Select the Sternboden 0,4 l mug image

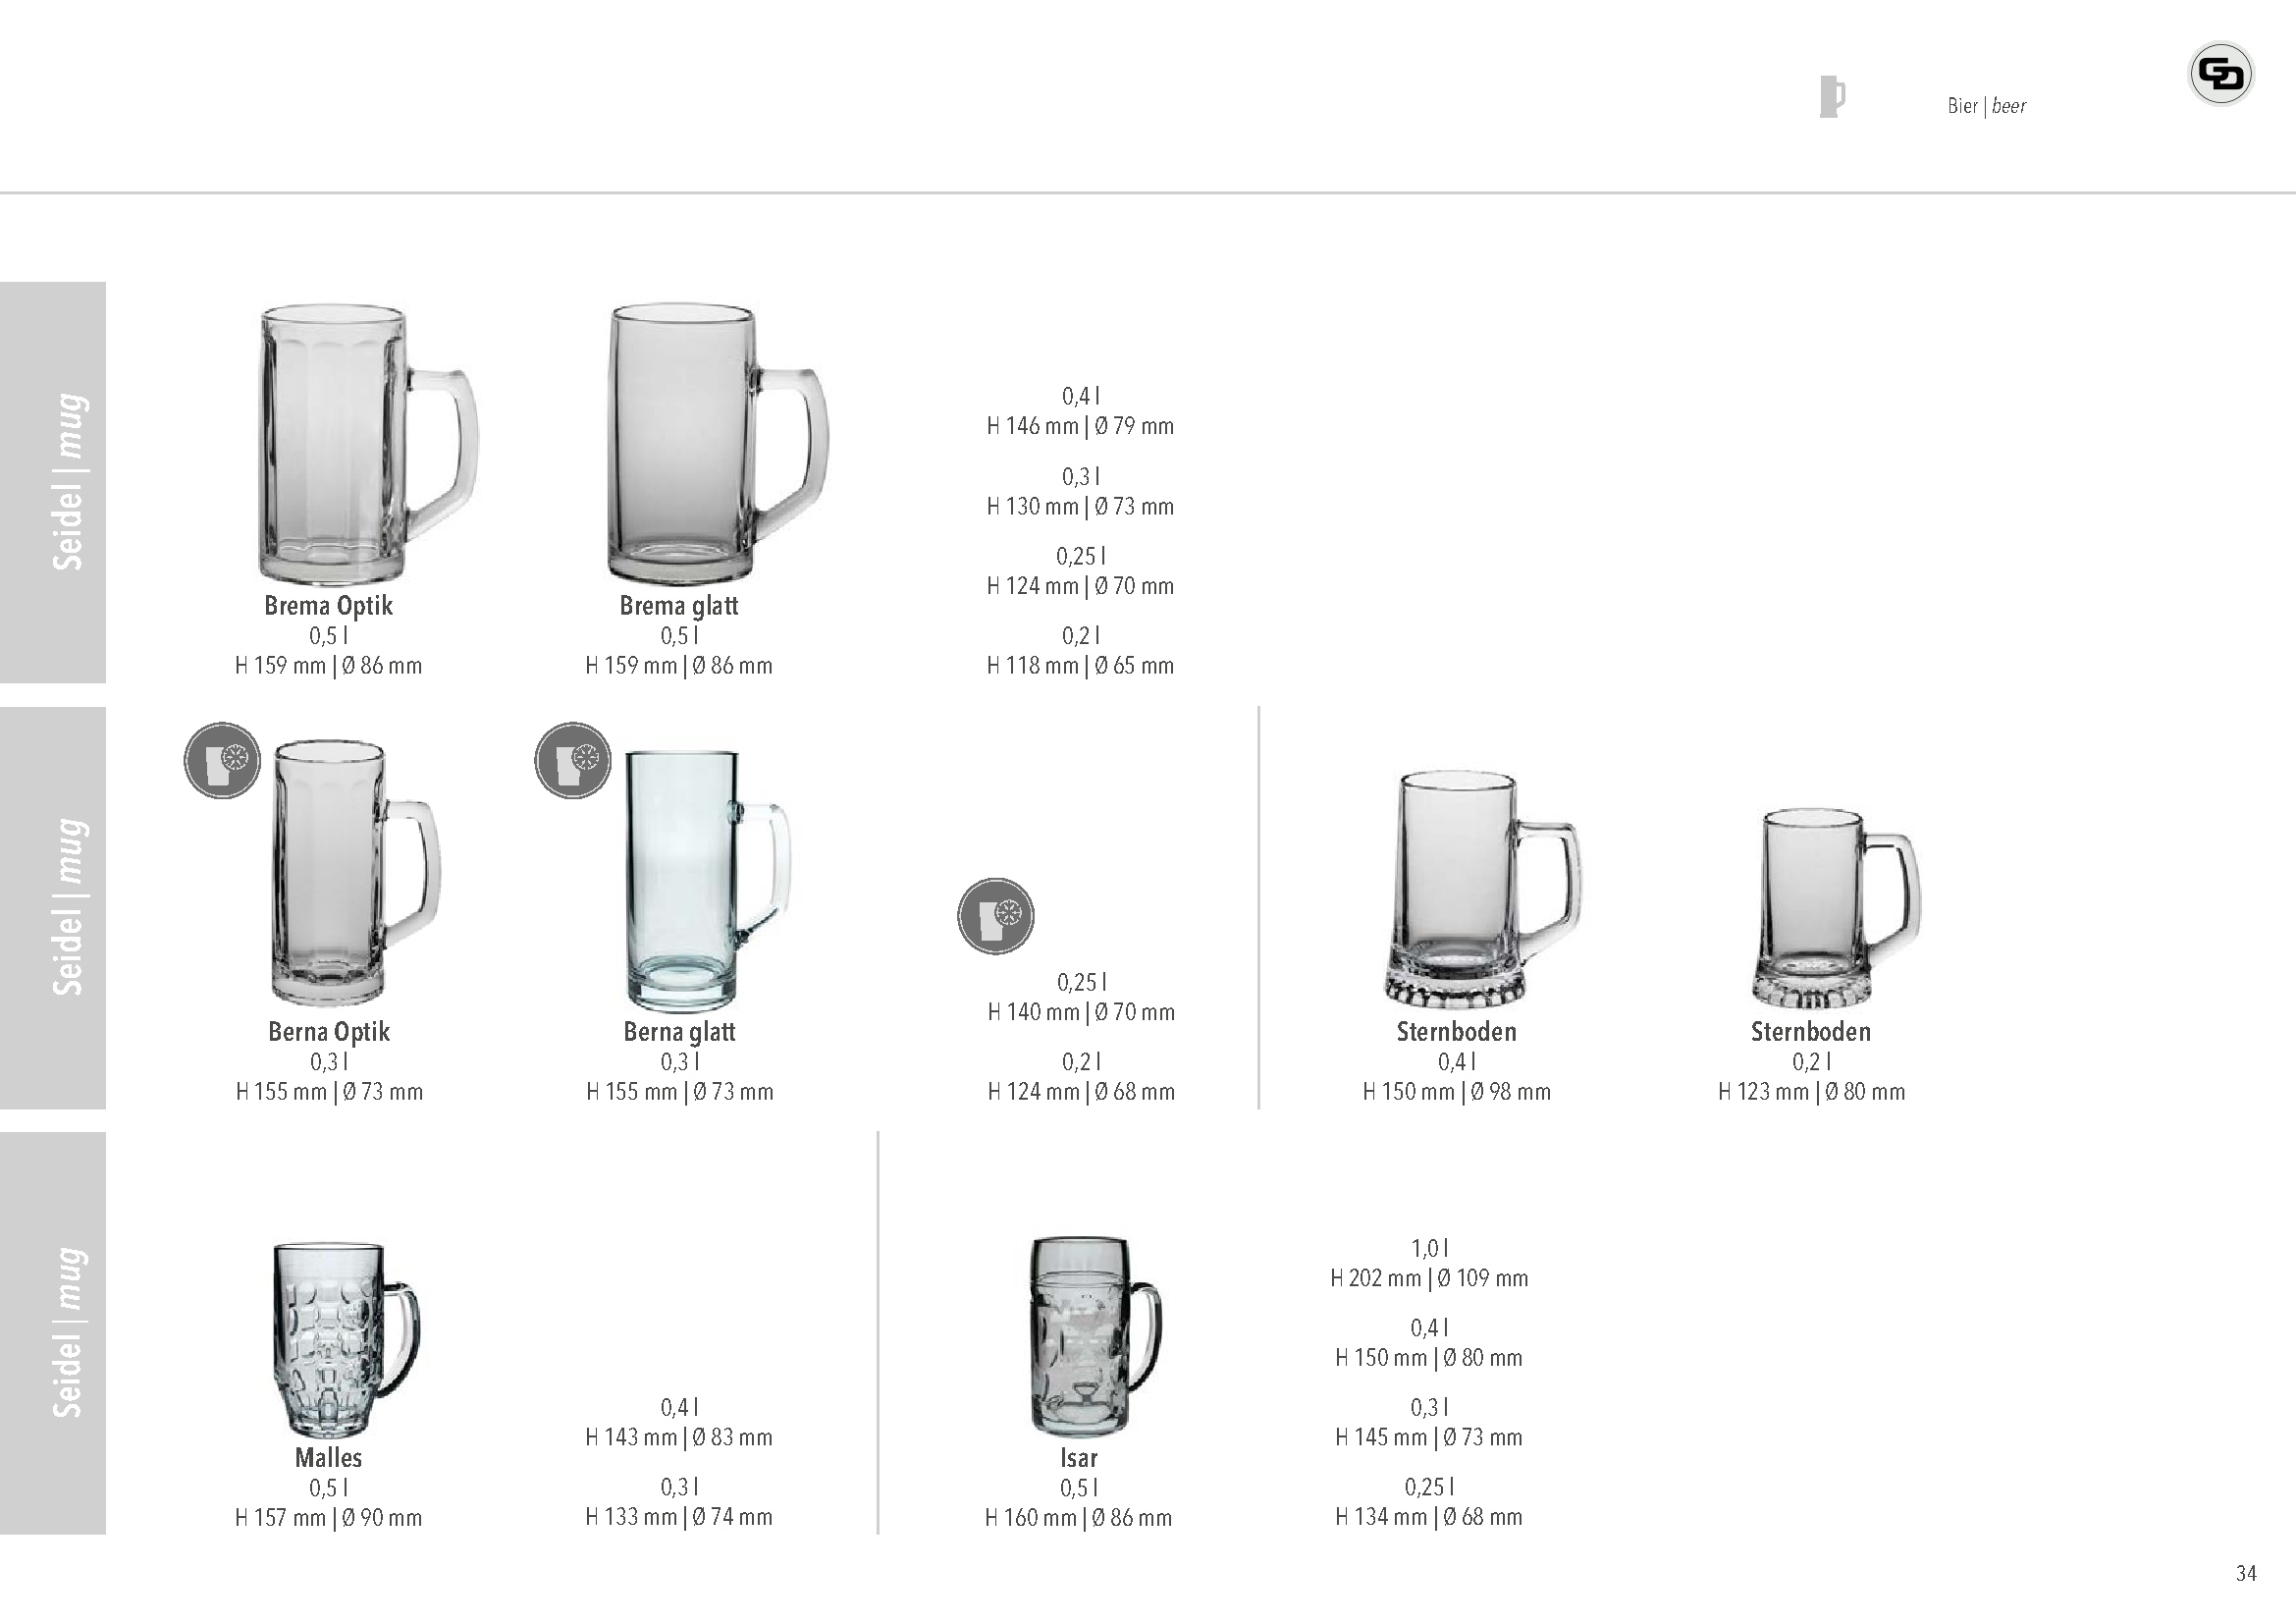pyautogui.click(x=1482, y=889)
